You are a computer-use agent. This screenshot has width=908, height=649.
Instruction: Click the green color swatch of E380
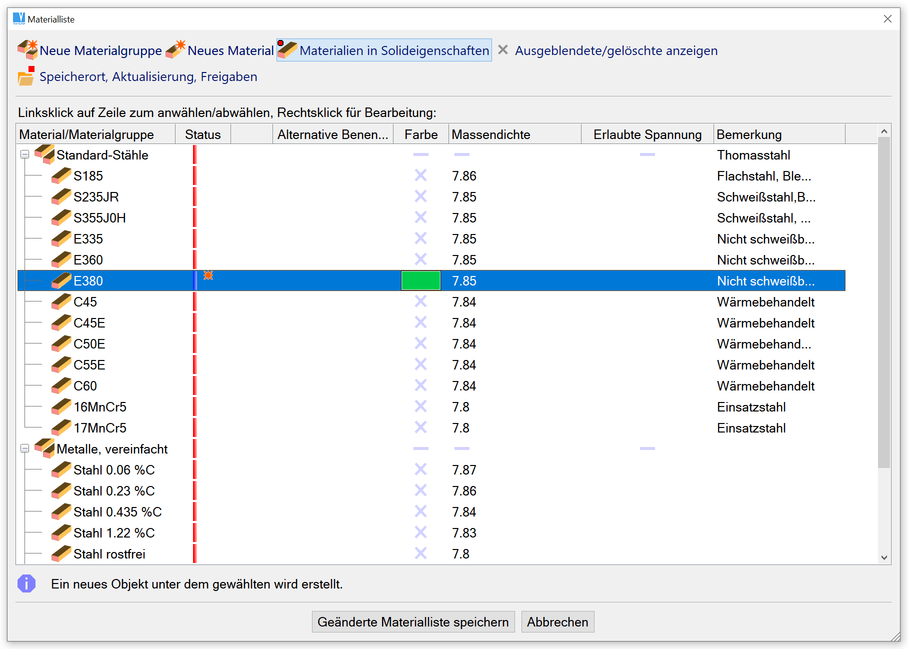pyautogui.click(x=420, y=281)
